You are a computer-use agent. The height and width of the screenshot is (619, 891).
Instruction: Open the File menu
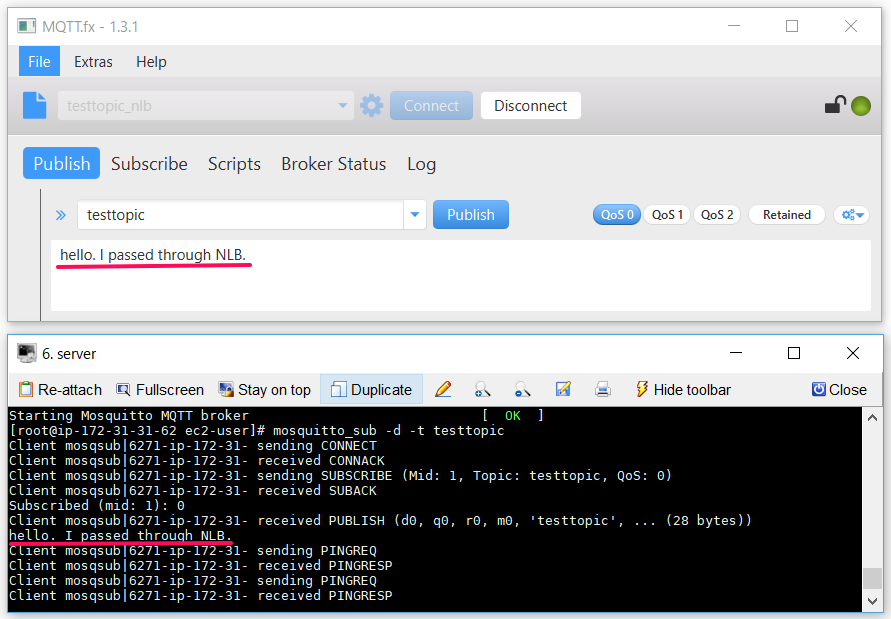(x=39, y=61)
